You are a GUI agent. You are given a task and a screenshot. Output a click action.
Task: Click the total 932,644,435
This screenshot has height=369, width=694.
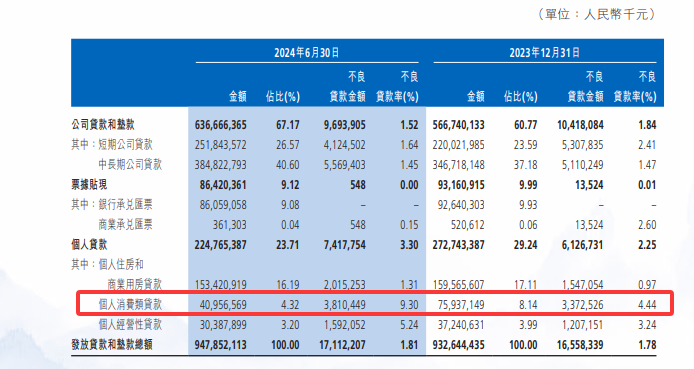459,345
